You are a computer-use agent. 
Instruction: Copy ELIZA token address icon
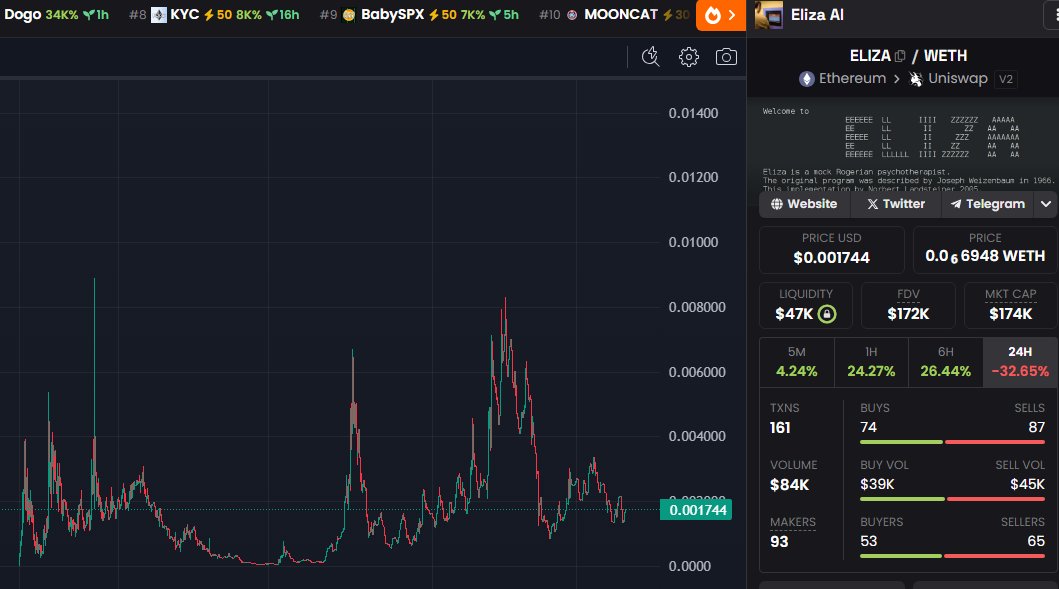(x=900, y=56)
